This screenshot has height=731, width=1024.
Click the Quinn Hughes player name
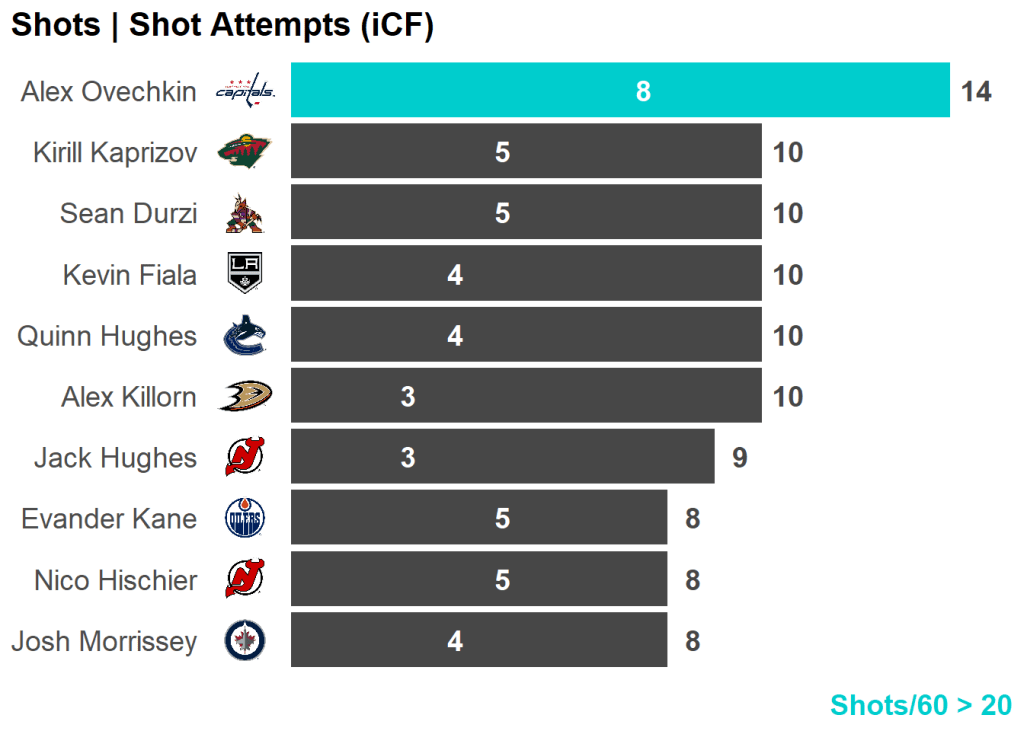click(107, 336)
